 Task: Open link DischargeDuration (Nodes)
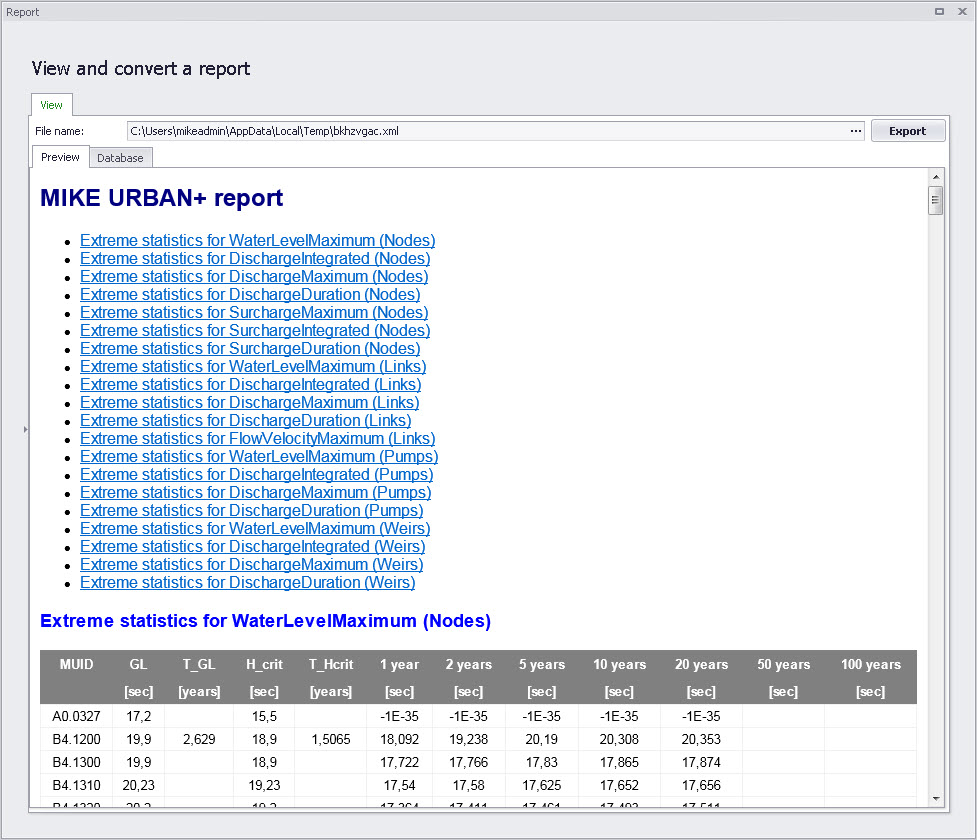click(x=250, y=295)
